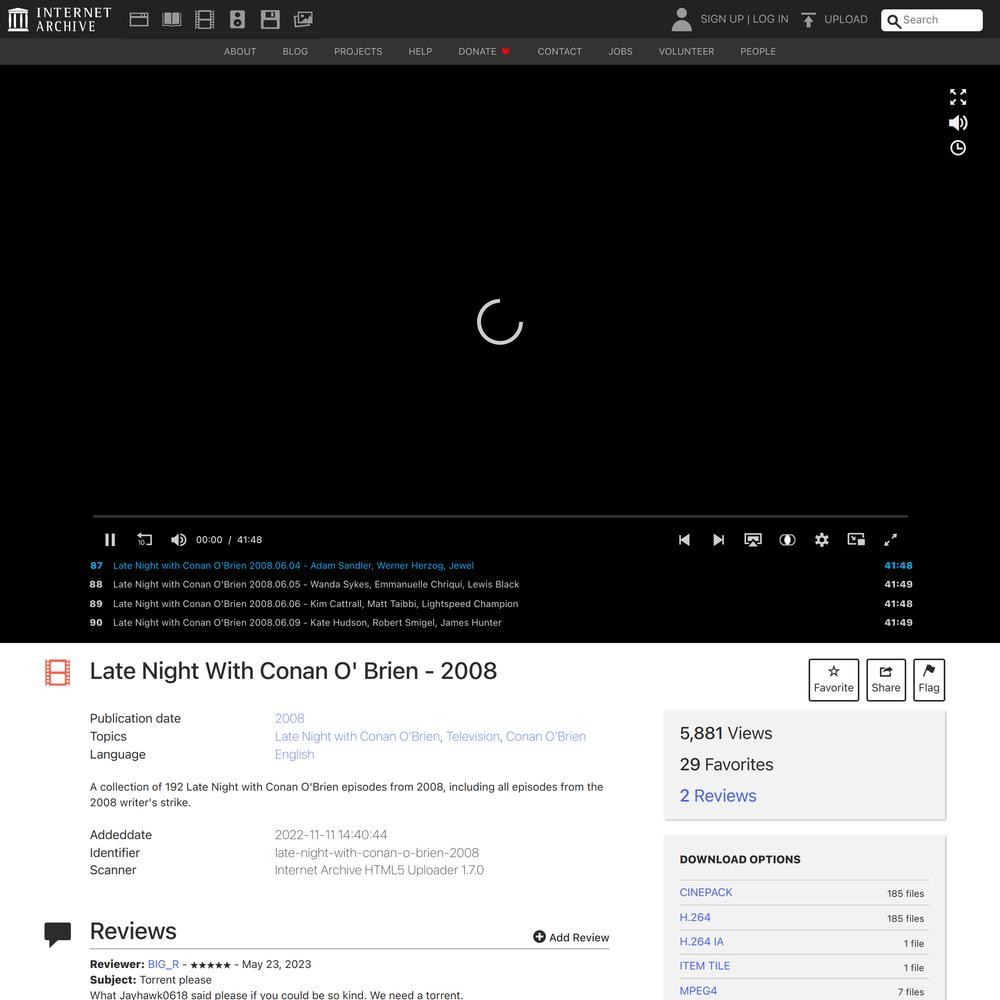Image resolution: width=1000 pixels, height=1000 pixels.
Task: Click the upload arrow icon
Action: (x=808, y=20)
